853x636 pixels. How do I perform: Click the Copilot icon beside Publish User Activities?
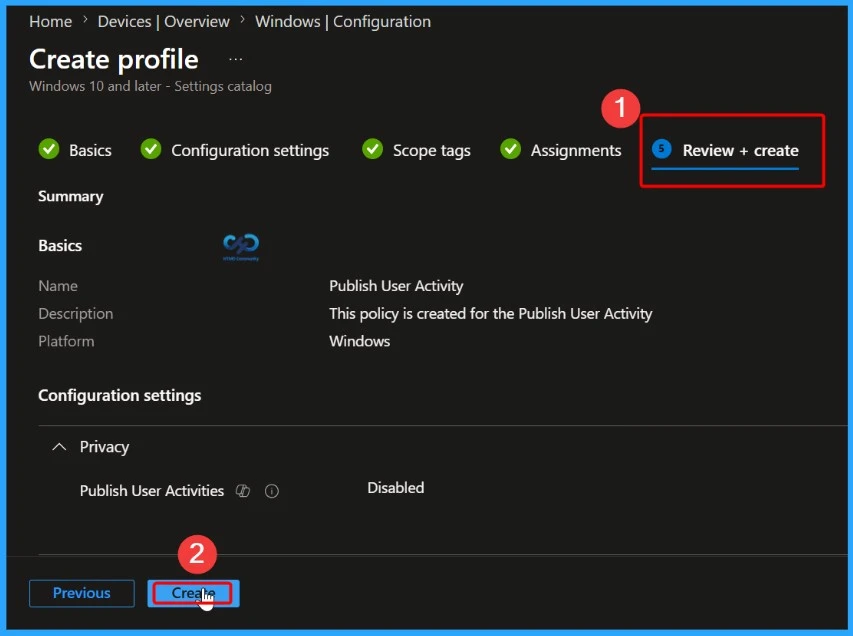pyautogui.click(x=243, y=491)
